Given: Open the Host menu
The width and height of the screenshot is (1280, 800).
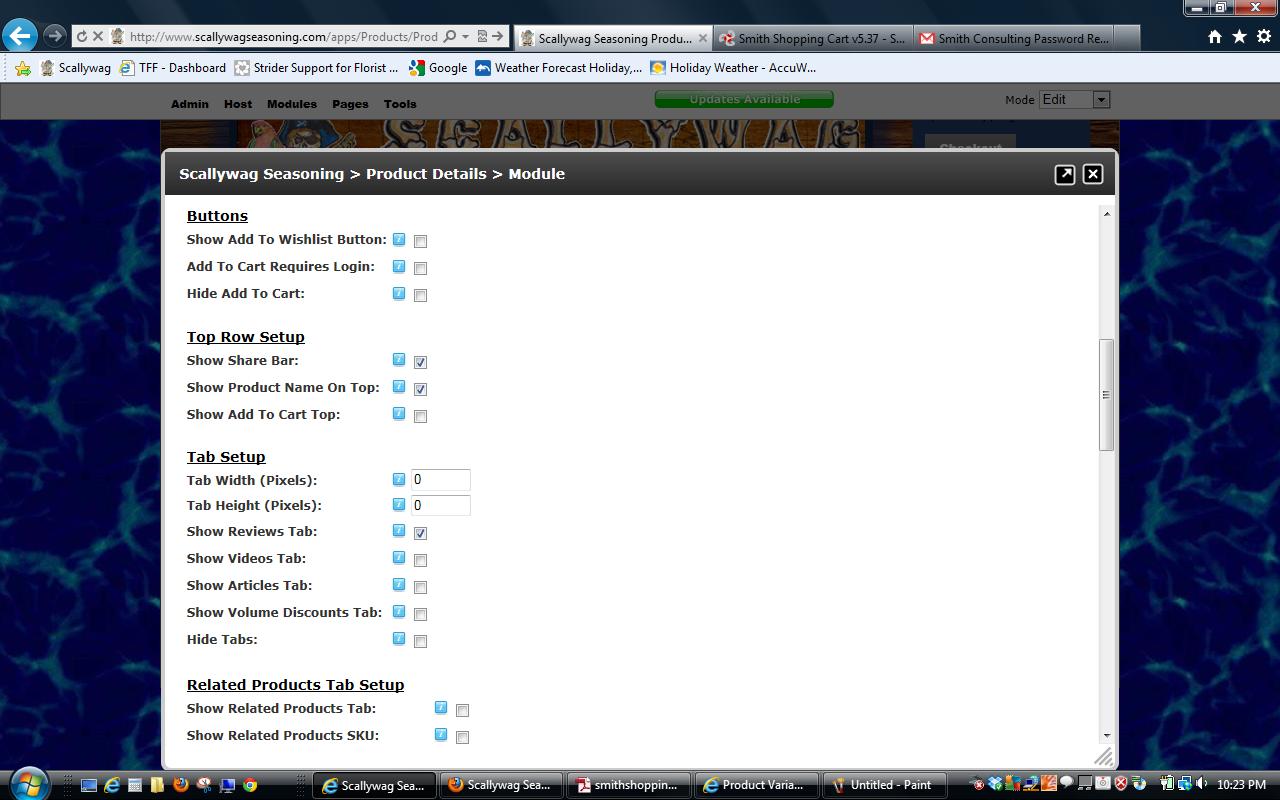Looking at the screenshot, I should point(238,104).
